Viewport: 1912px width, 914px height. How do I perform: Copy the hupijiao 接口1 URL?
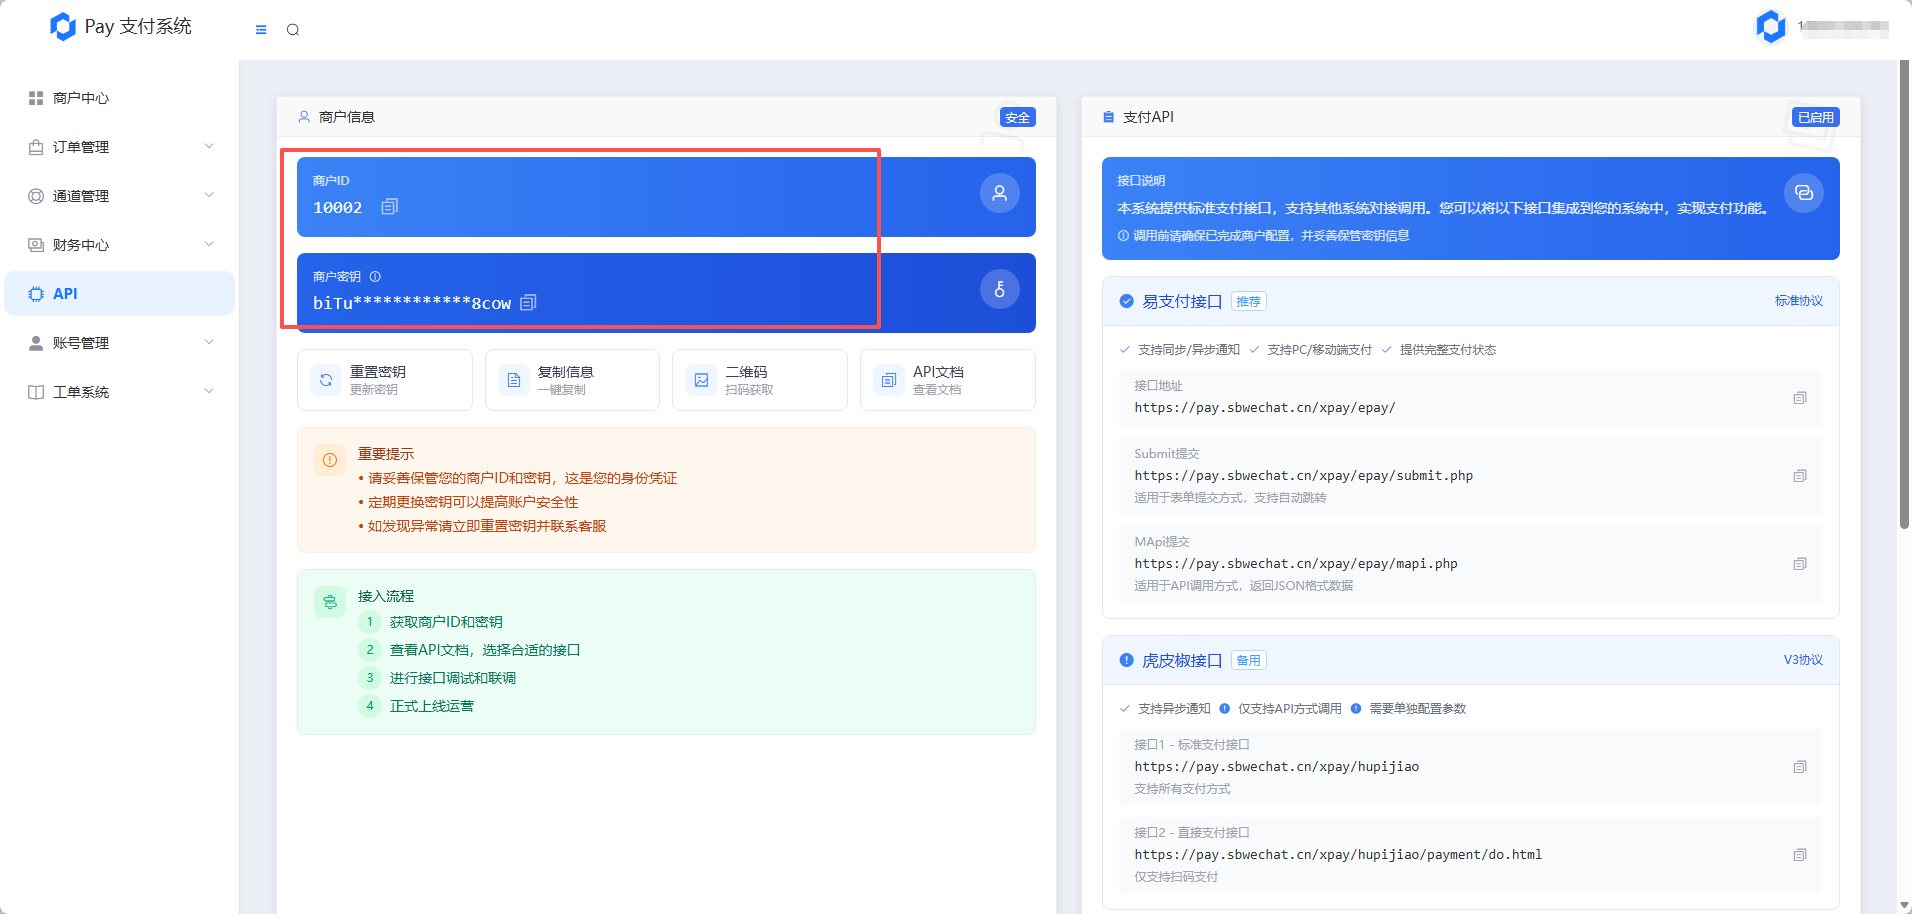click(1799, 767)
